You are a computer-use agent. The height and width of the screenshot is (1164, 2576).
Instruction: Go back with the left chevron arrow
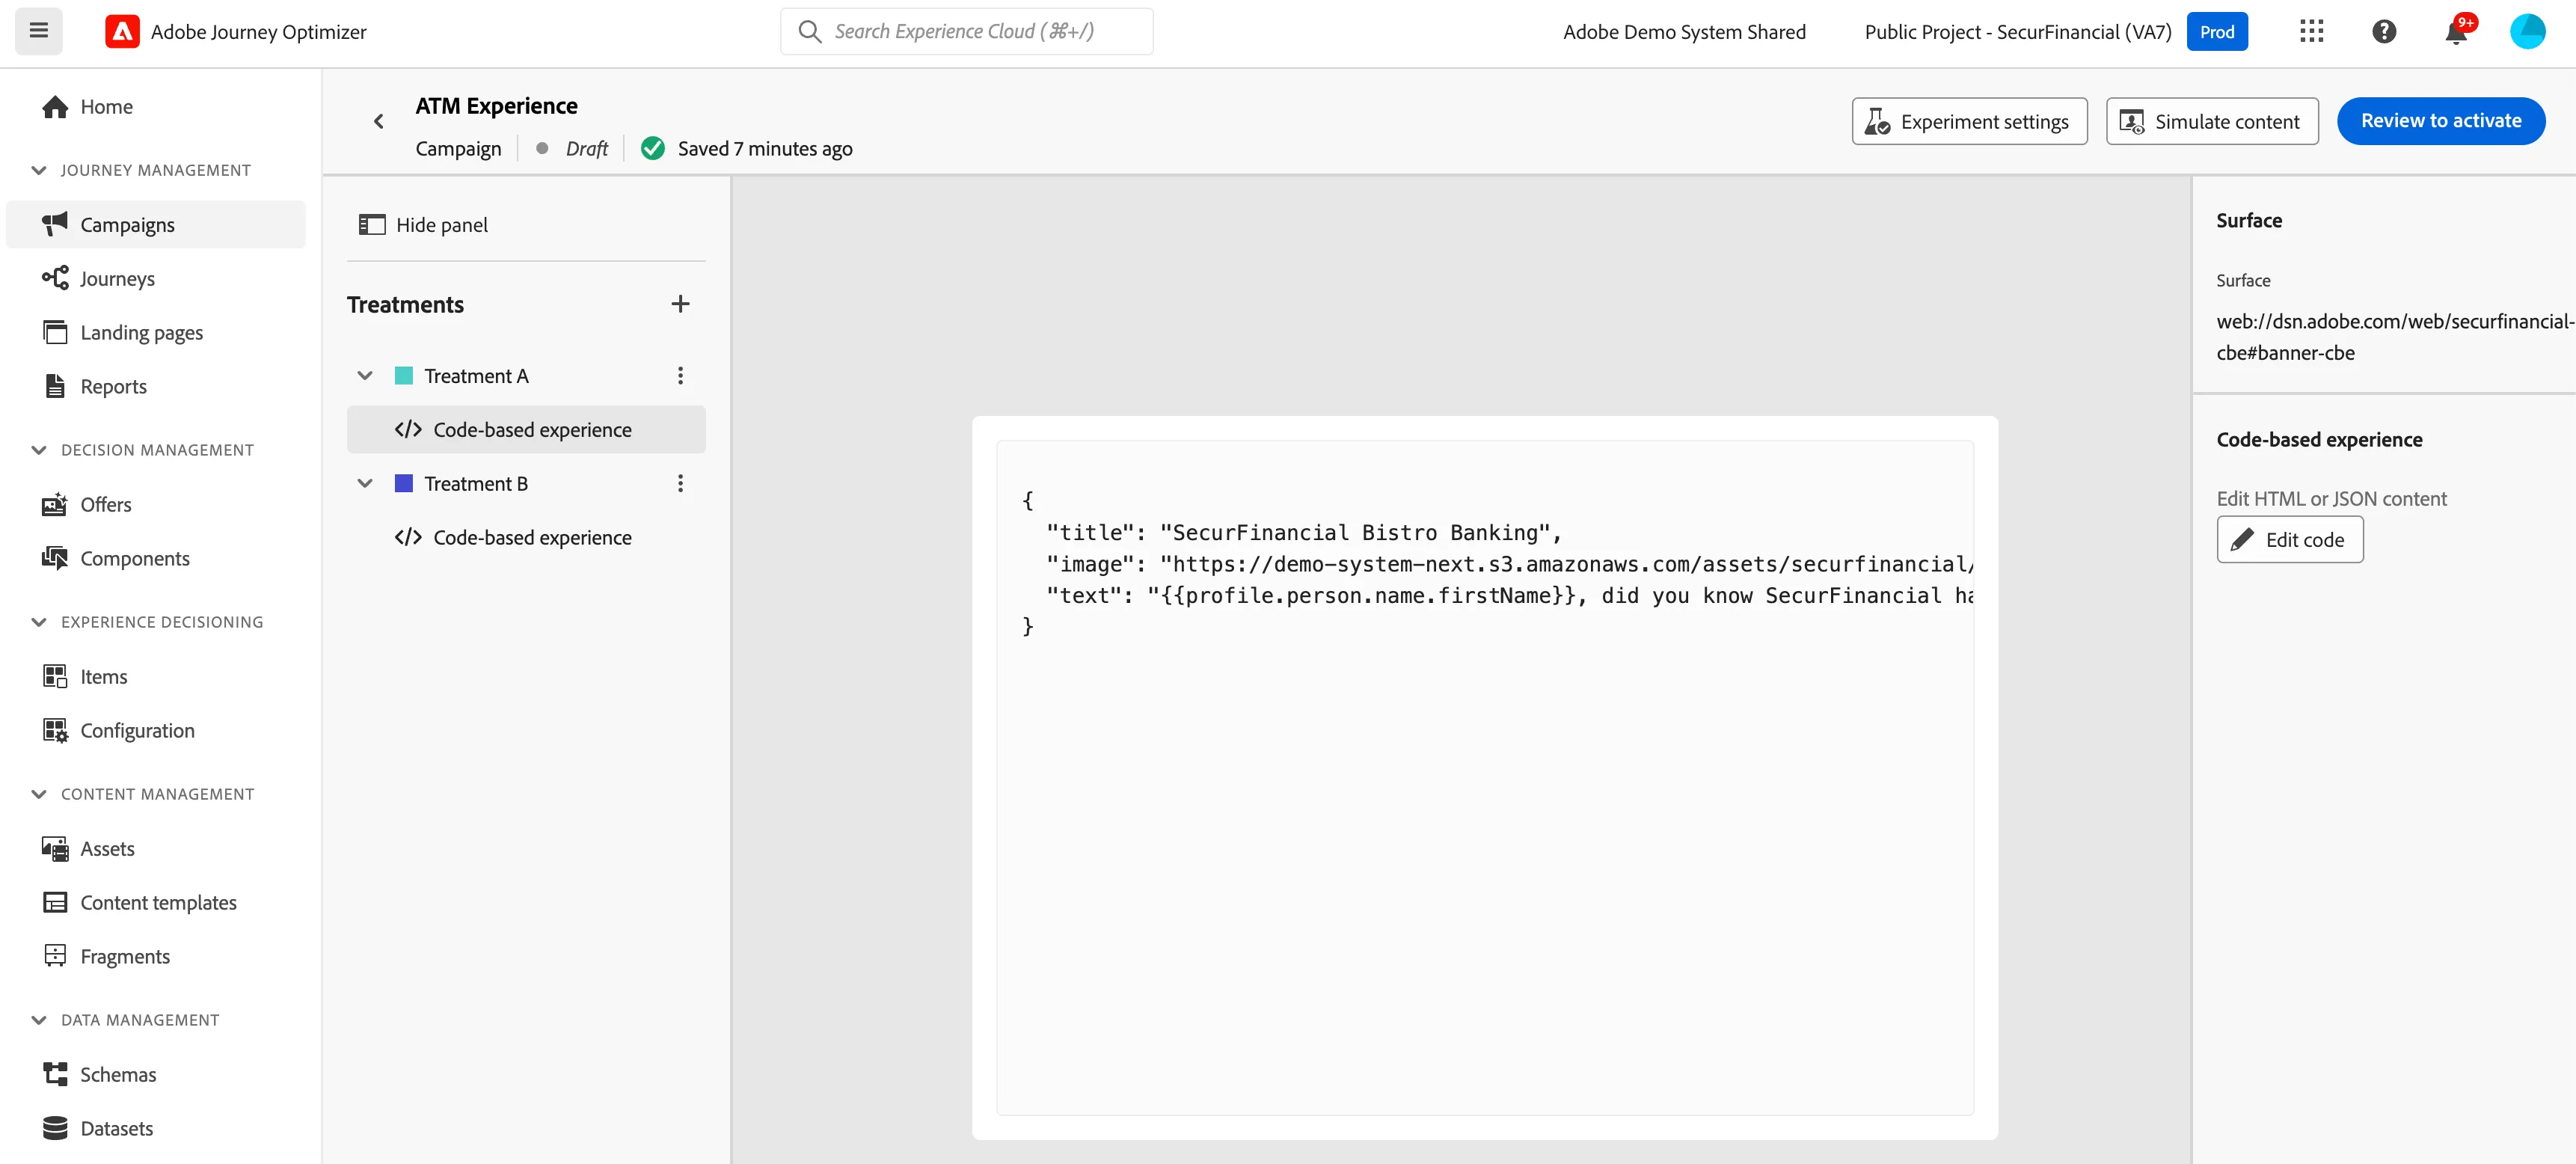point(378,121)
